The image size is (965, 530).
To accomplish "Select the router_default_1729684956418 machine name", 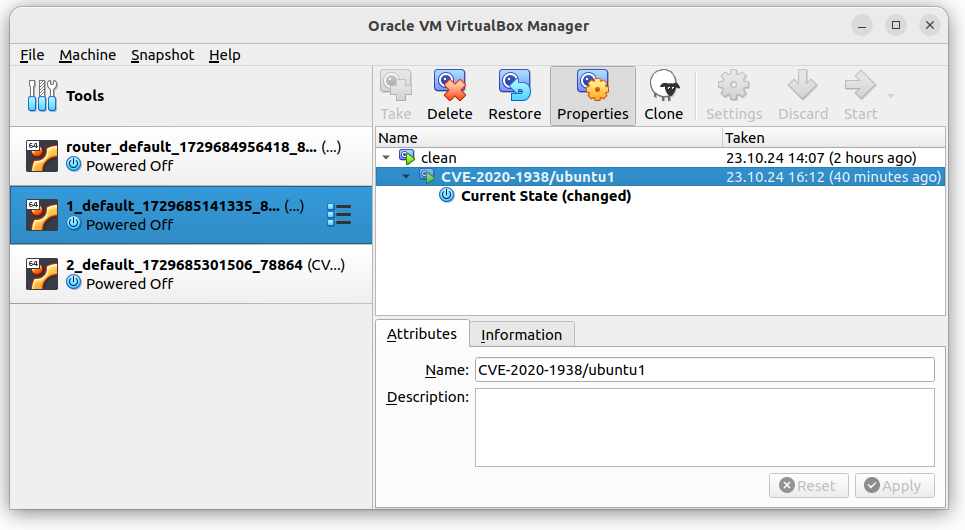I will (x=191, y=147).
